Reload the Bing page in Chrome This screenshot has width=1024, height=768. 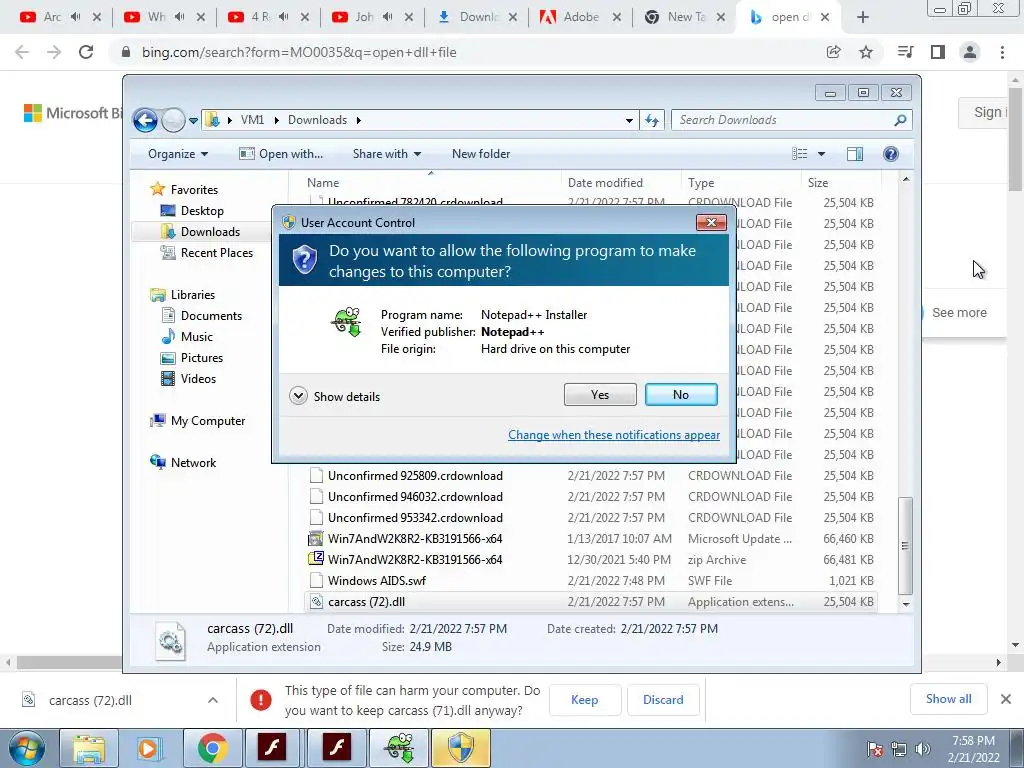click(86, 52)
